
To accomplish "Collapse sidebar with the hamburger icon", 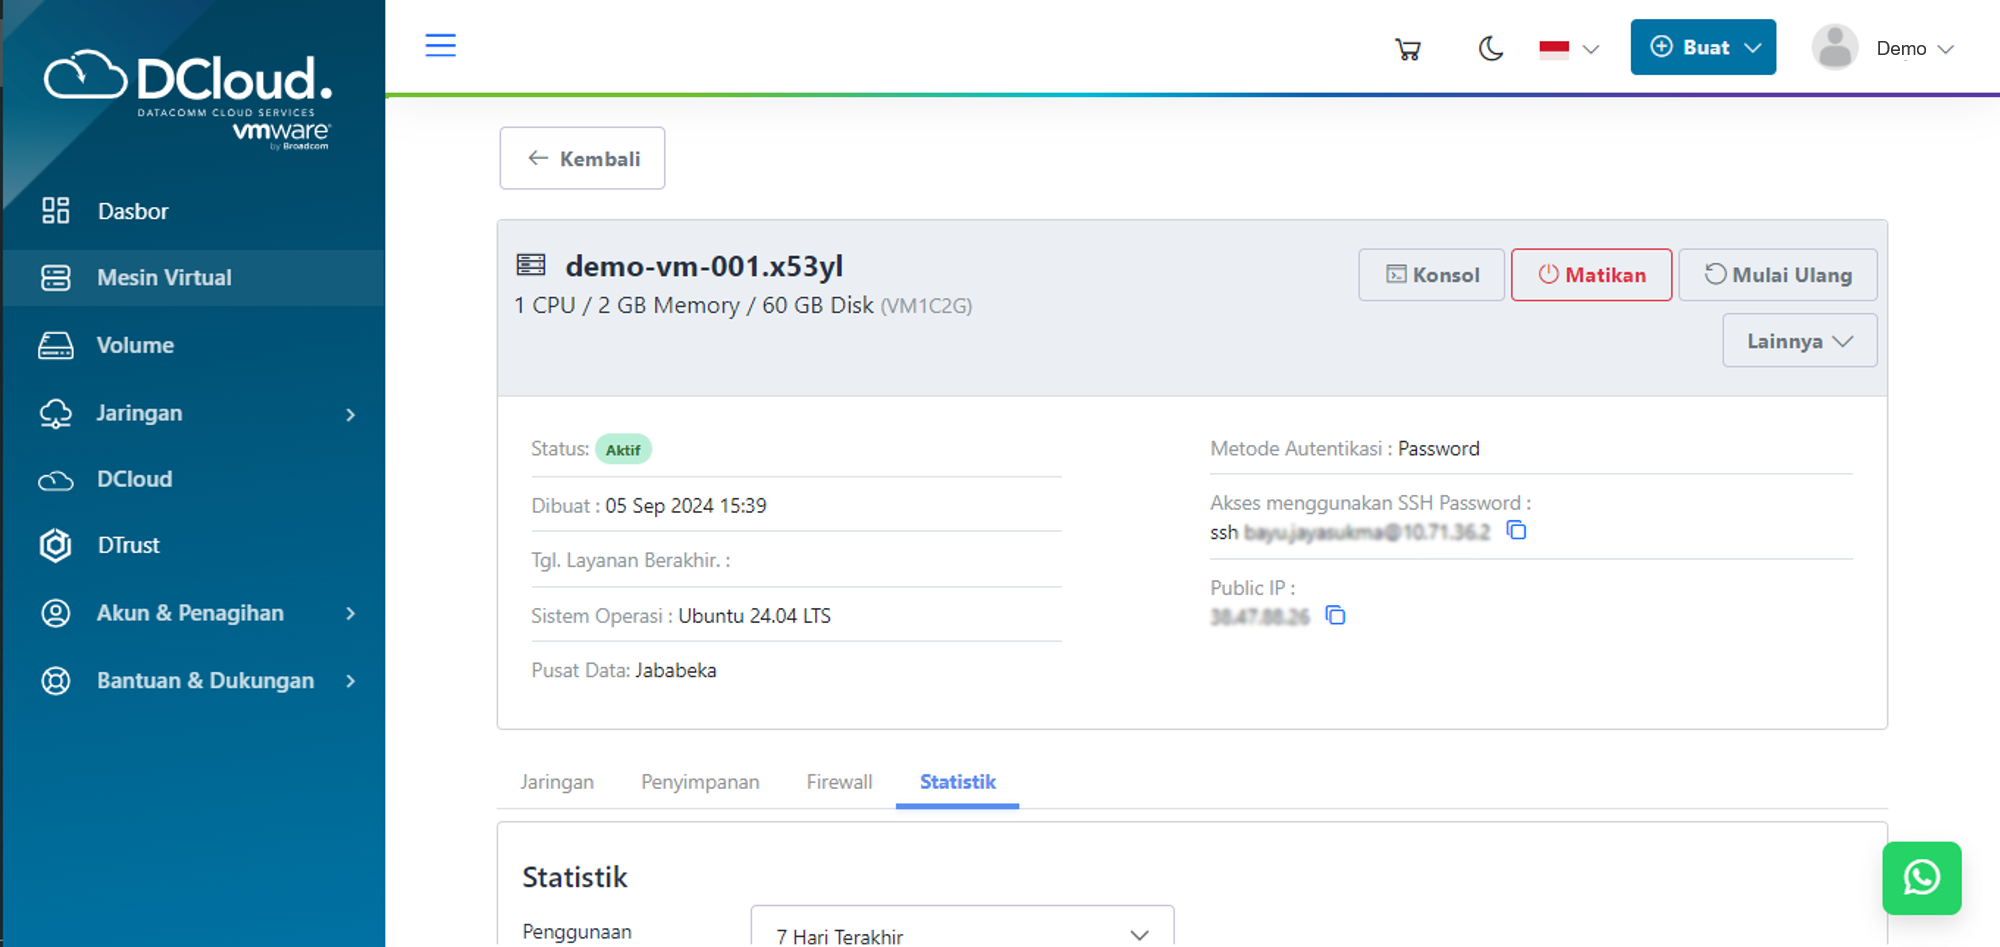I will [x=440, y=45].
